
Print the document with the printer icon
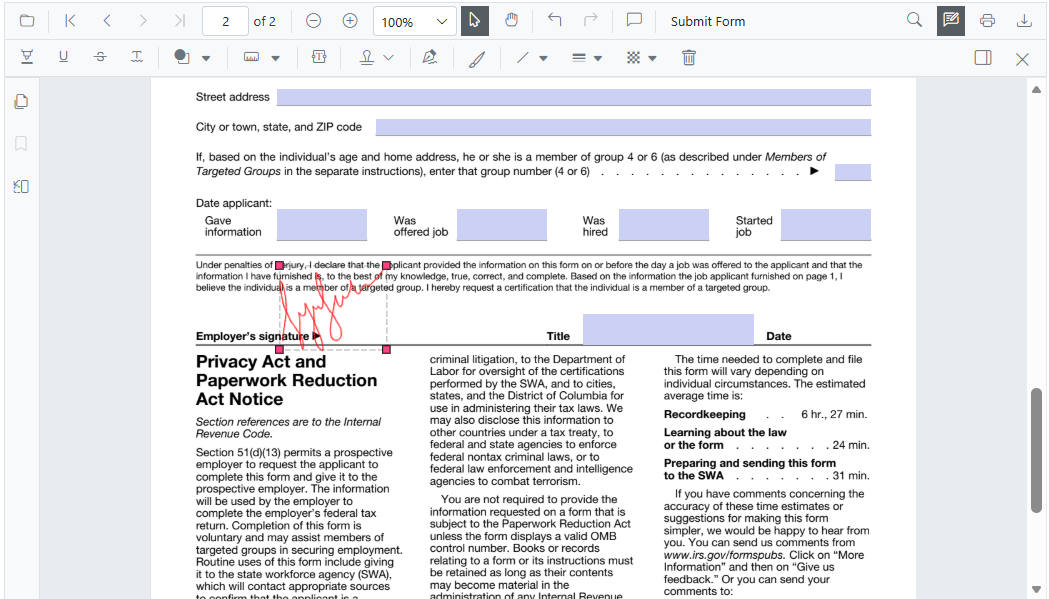click(988, 21)
